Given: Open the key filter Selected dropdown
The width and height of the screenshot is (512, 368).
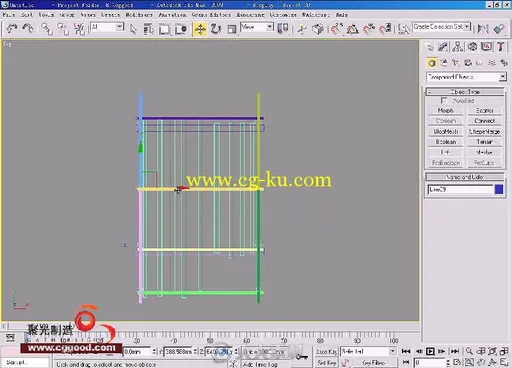Looking at the screenshot, I should (368, 351).
